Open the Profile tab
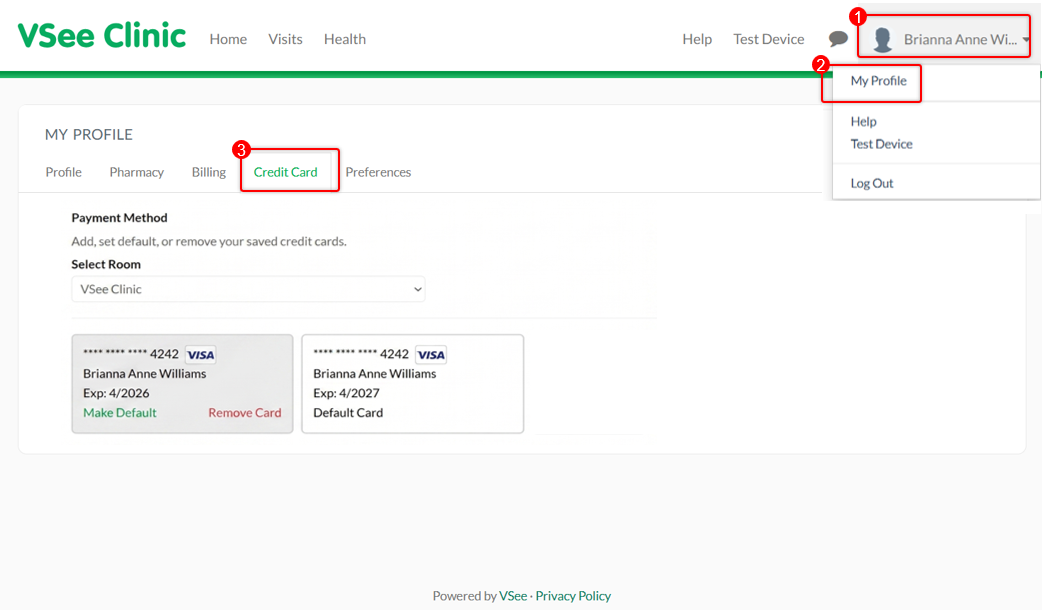This screenshot has width=1042, height=610. point(63,172)
